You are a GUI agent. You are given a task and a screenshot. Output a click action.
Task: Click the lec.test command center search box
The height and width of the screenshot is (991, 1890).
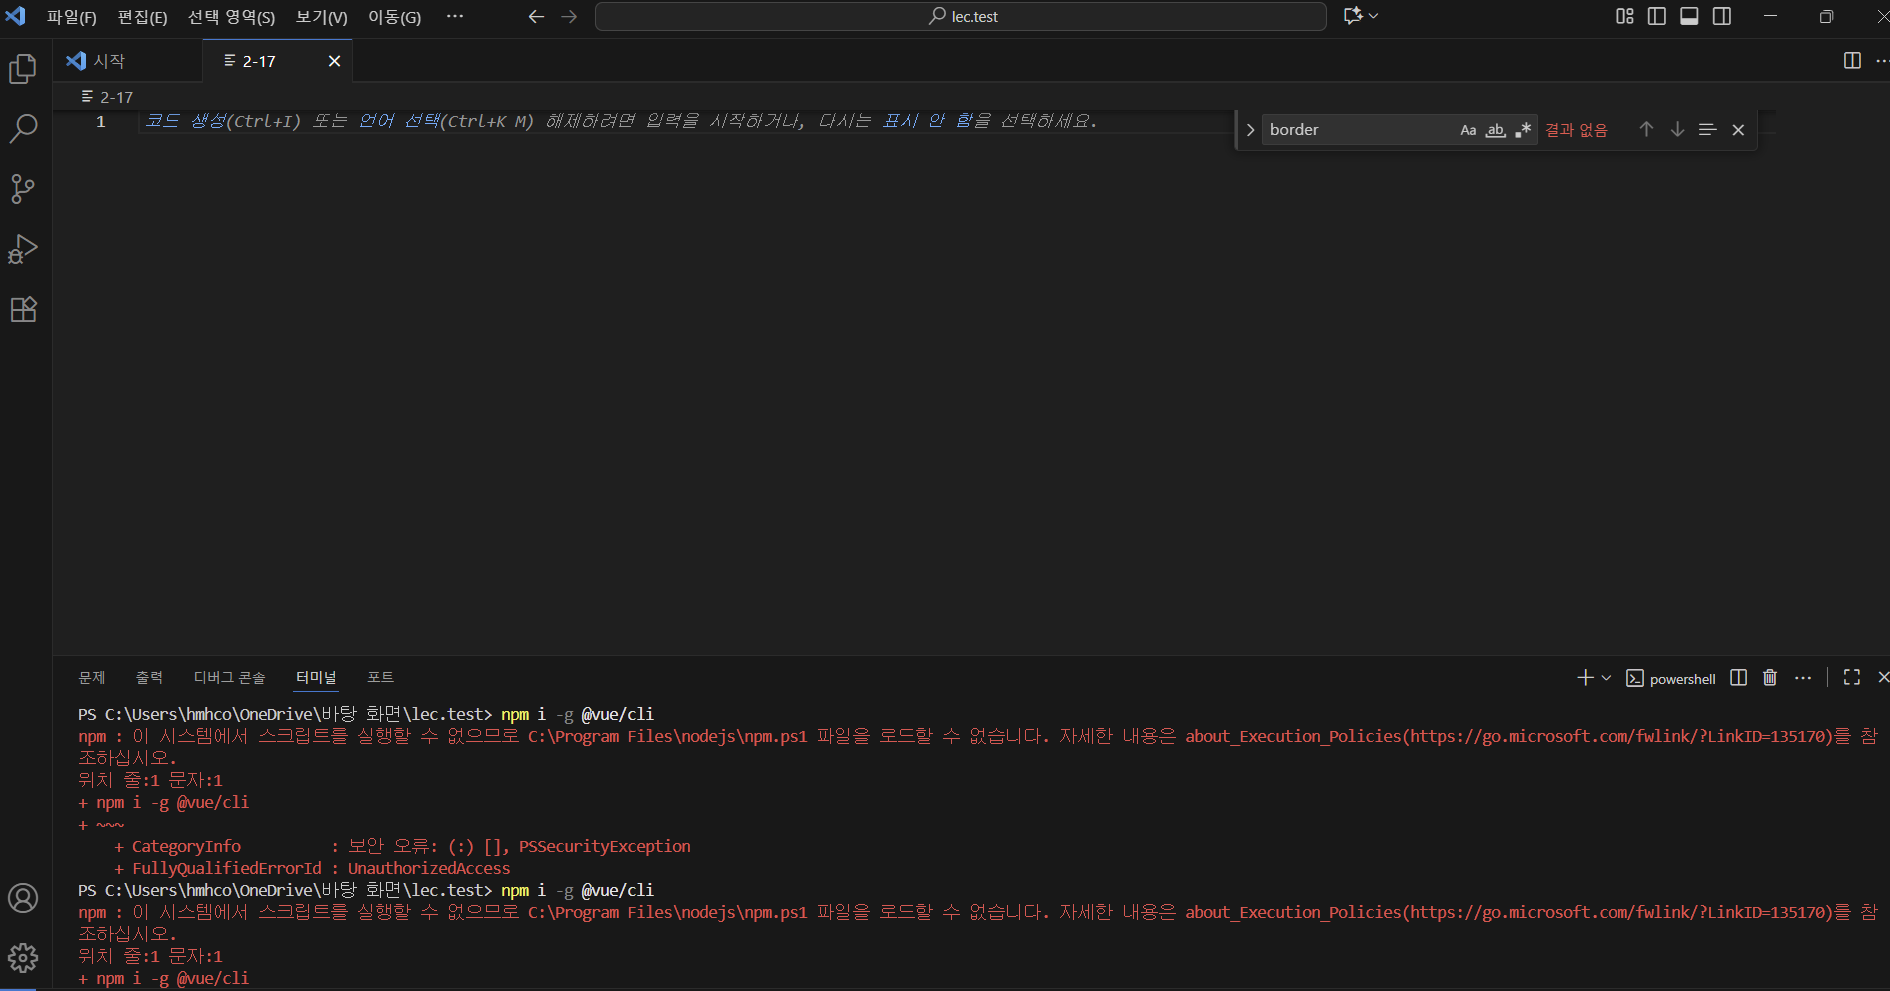click(961, 16)
